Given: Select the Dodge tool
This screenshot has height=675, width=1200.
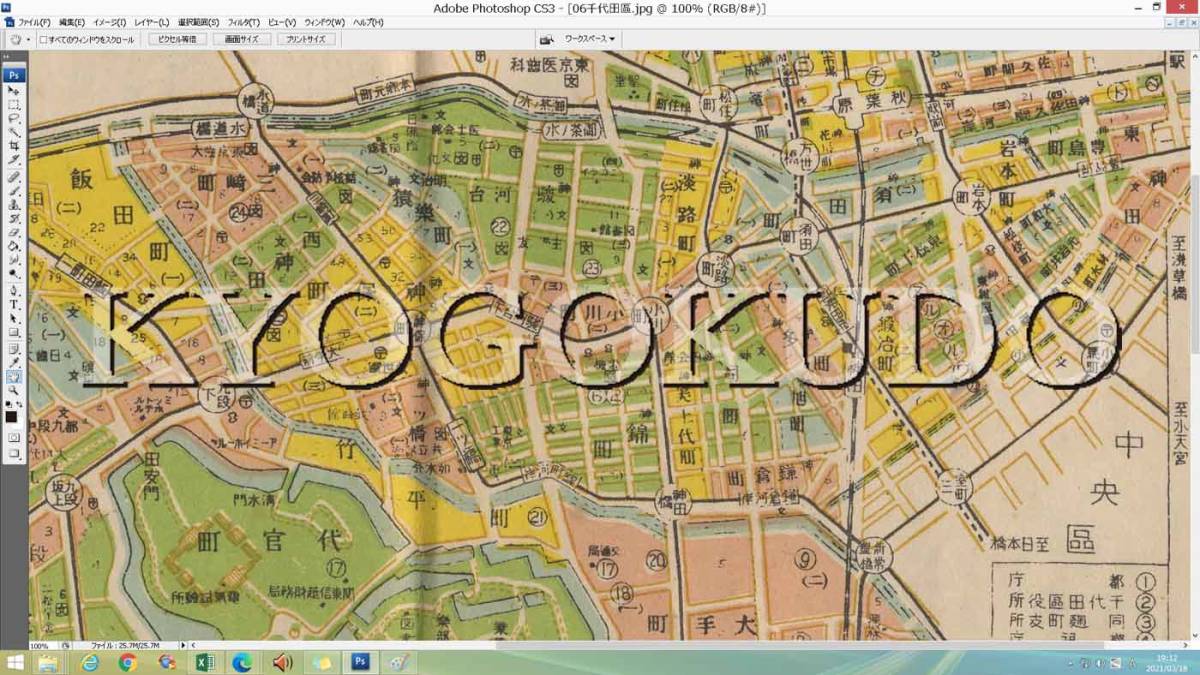Looking at the screenshot, I should tap(14, 274).
